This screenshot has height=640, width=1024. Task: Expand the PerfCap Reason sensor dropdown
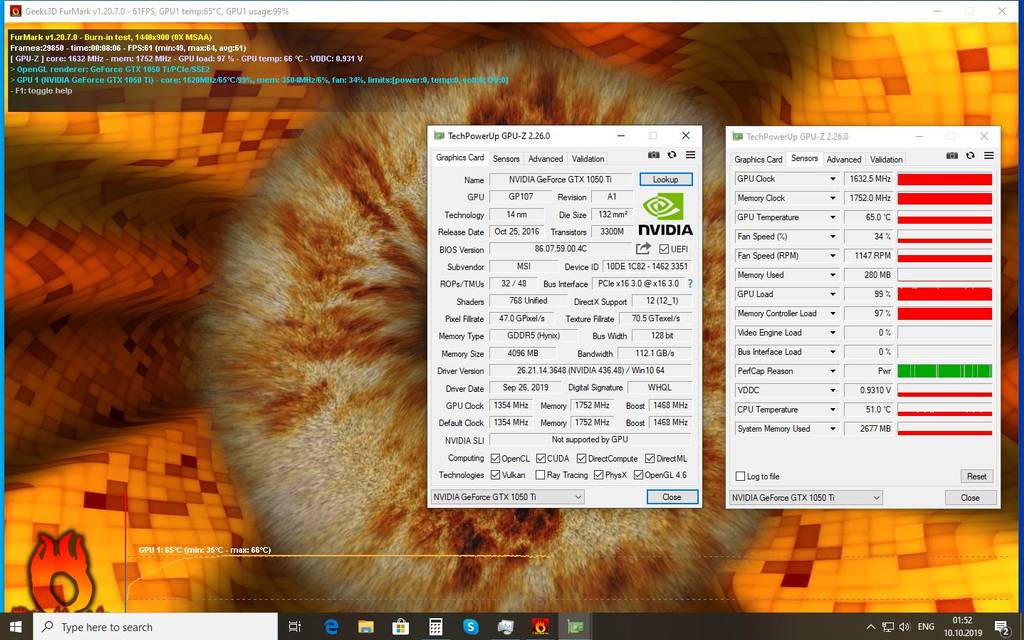point(833,371)
